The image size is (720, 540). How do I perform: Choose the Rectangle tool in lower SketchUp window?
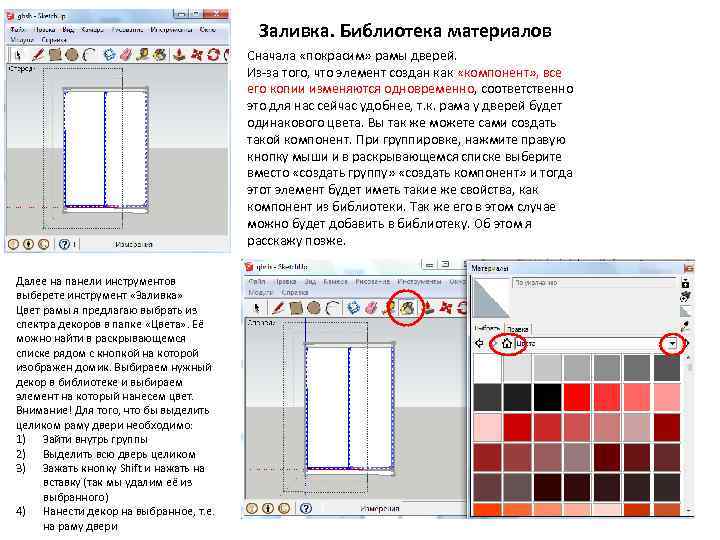click(x=295, y=307)
